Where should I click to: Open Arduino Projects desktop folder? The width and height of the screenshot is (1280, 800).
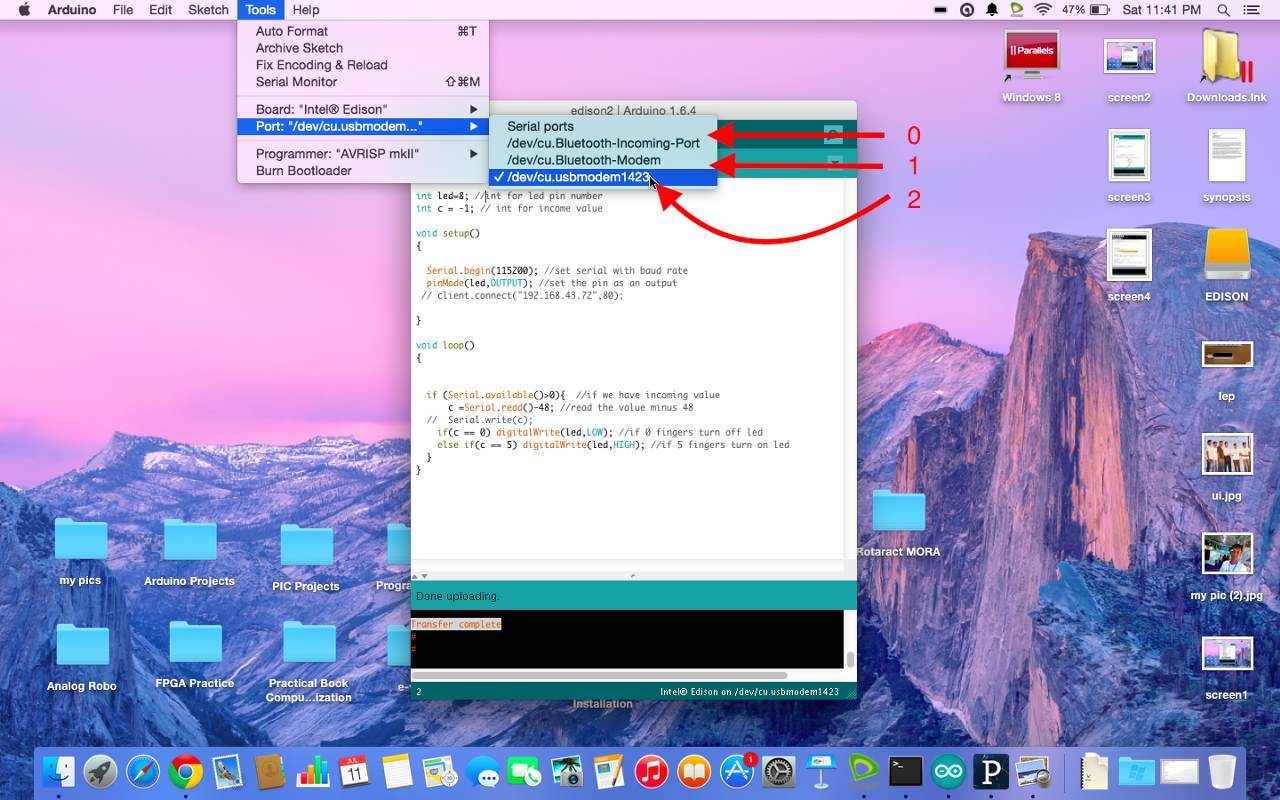(189, 551)
